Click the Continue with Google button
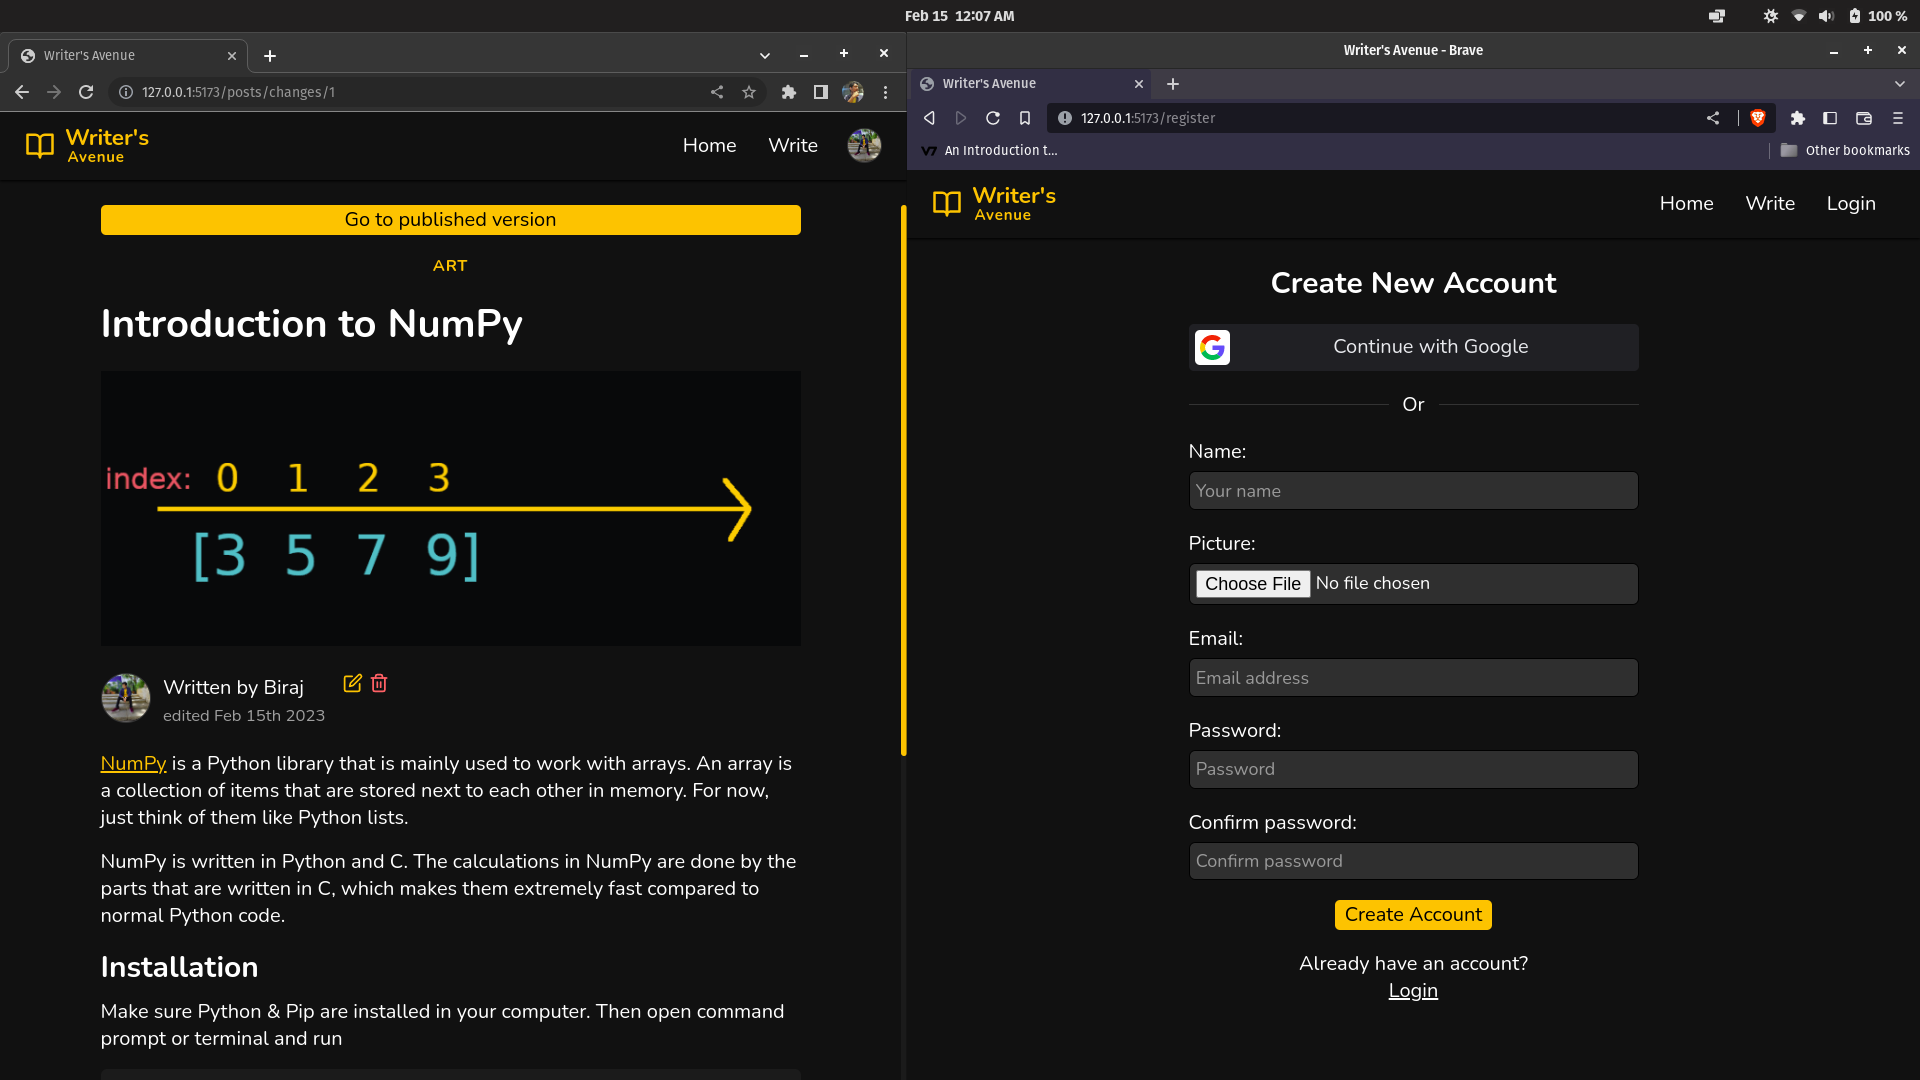Viewport: 1920px width, 1080px height. click(x=1414, y=345)
